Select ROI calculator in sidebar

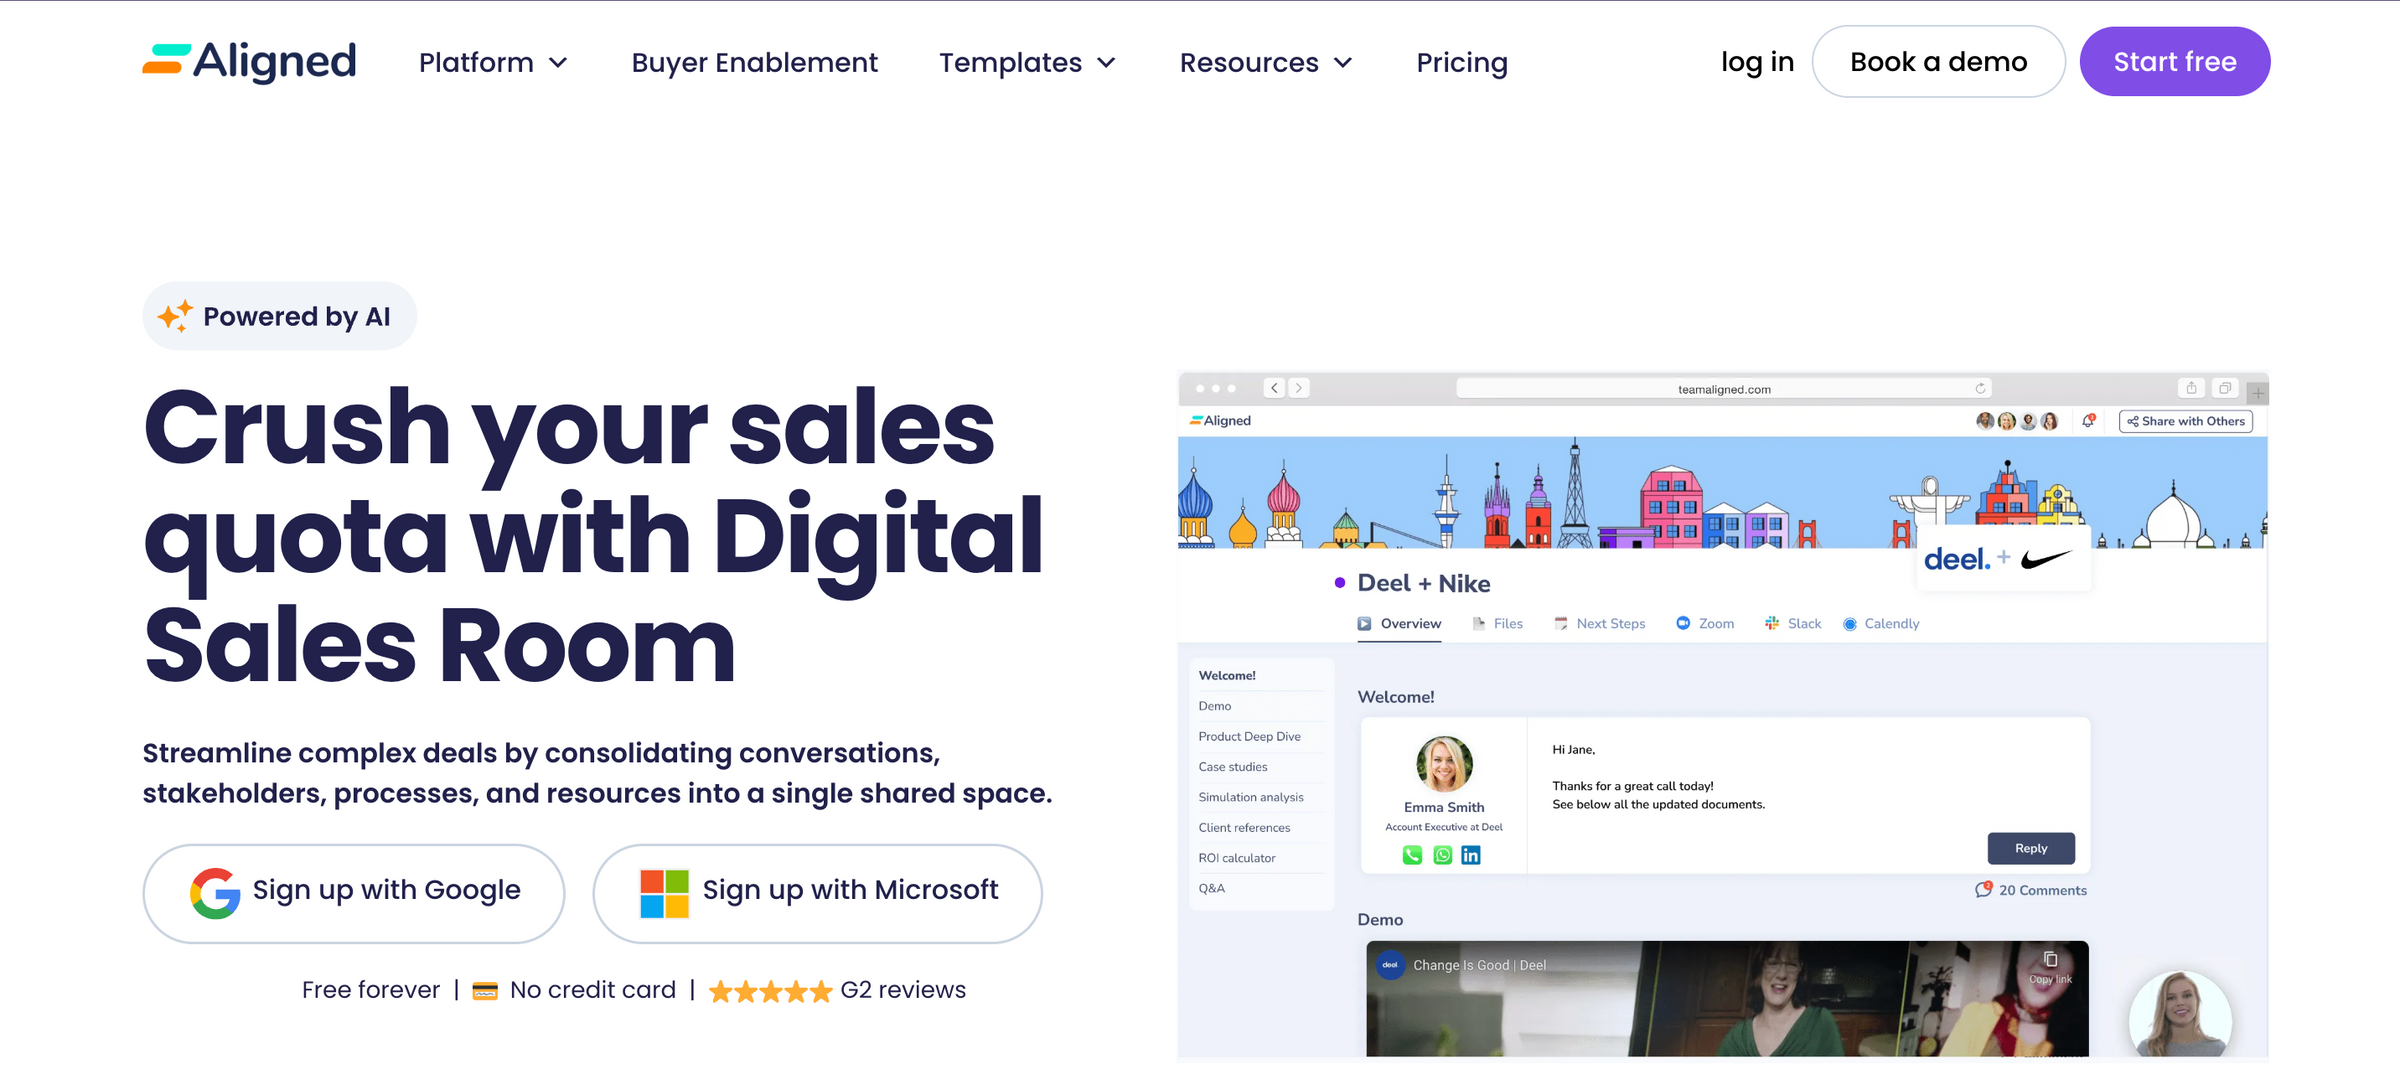pyautogui.click(x=1237, y=858)
